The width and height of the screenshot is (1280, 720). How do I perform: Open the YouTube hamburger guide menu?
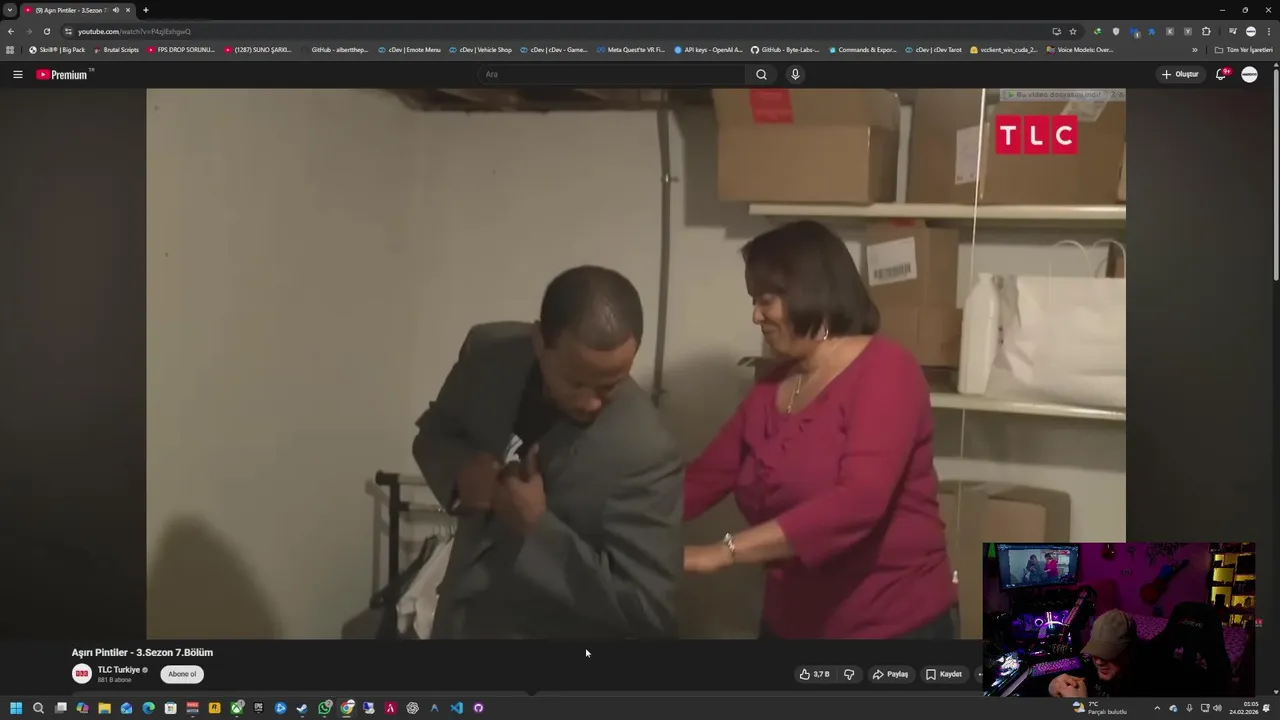click(x=17, y=74)
